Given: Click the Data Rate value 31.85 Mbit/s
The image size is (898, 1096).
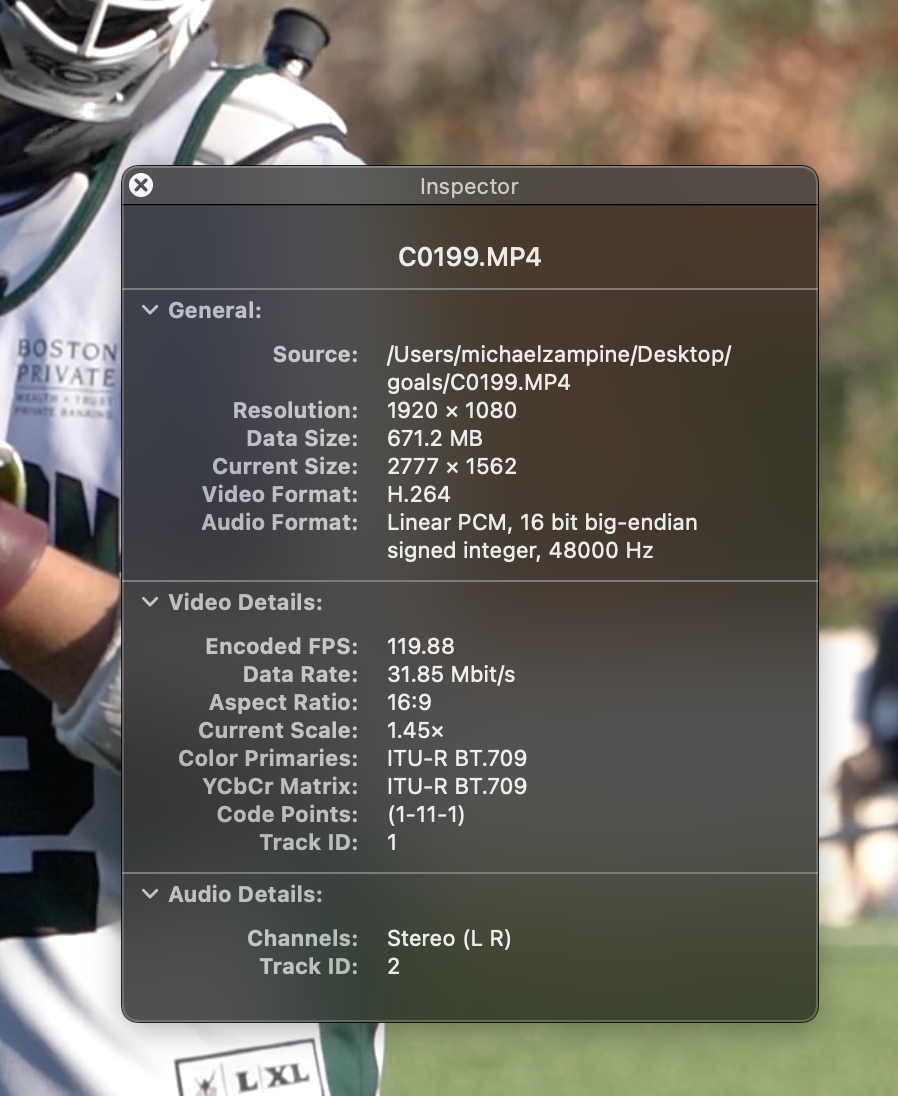Looking at the screenshot, I should (x=451, y=674).
